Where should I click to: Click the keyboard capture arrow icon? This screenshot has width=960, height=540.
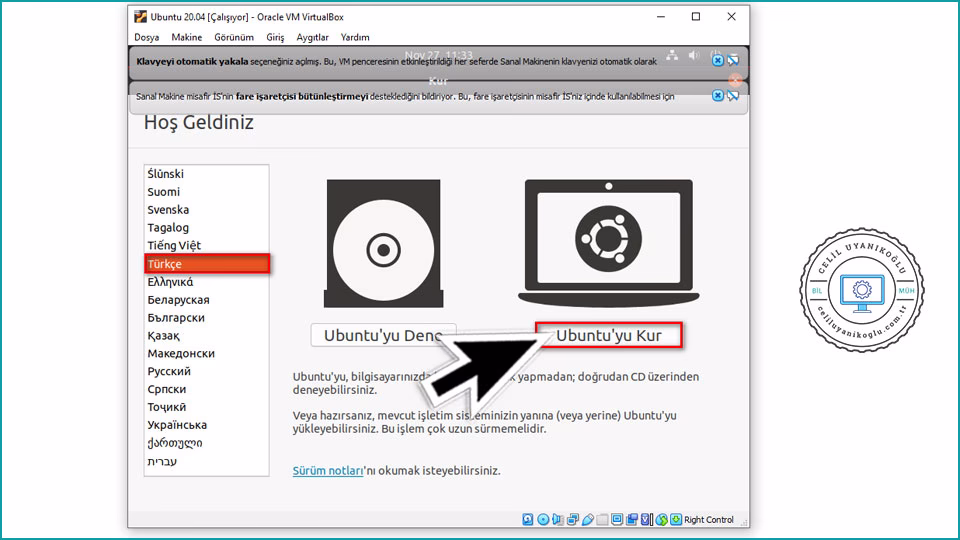pyautogui.click(x=676, y=519)
